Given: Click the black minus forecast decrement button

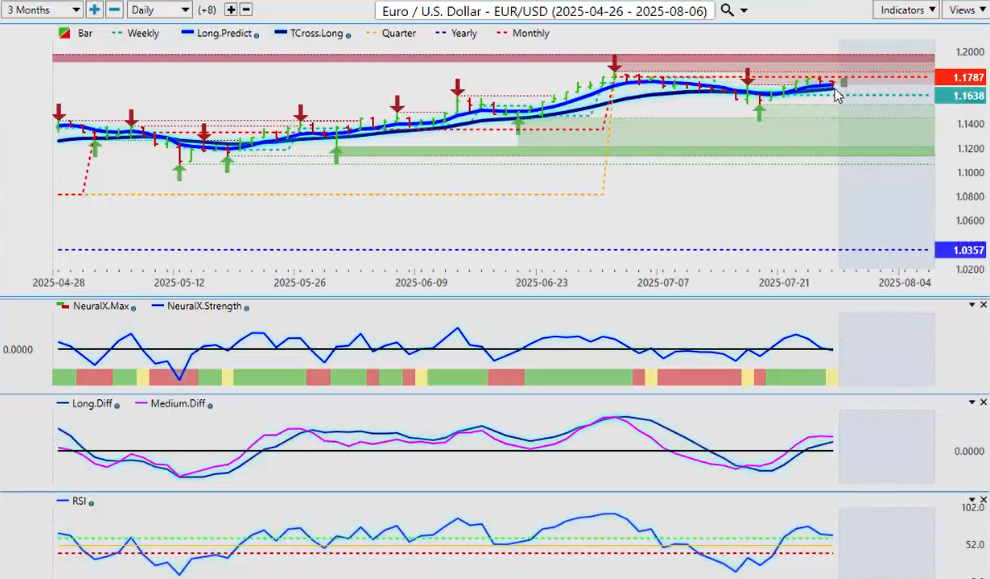Looking at the screenshot, I should click(247, 10).
